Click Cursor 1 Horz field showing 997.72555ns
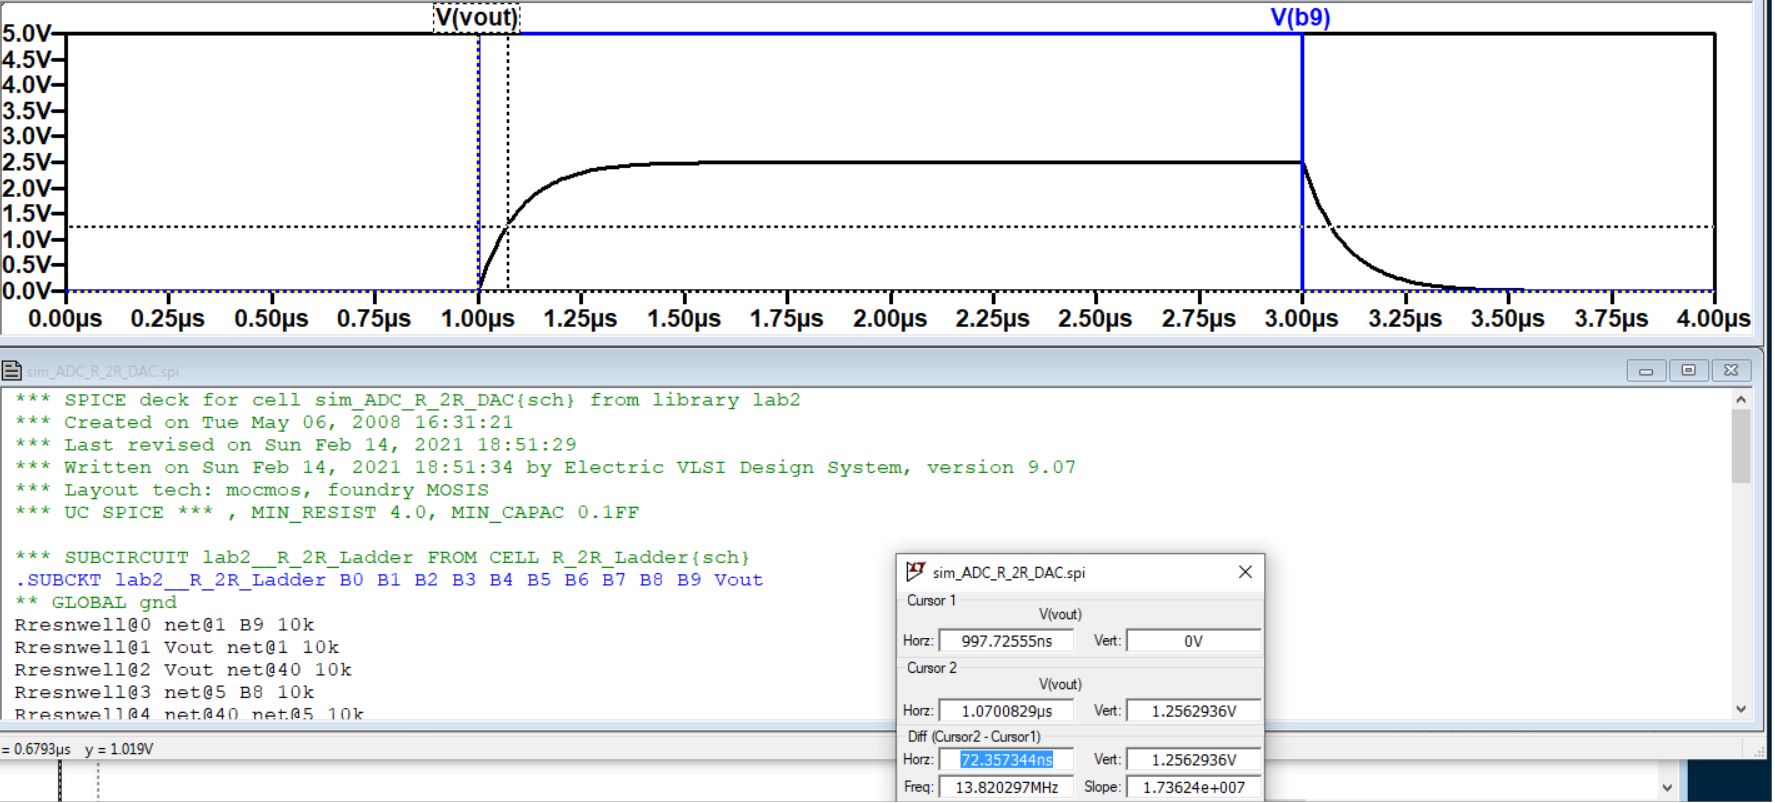The image size is (1775, 803). pyautogui.click(x=1006, y=641)
